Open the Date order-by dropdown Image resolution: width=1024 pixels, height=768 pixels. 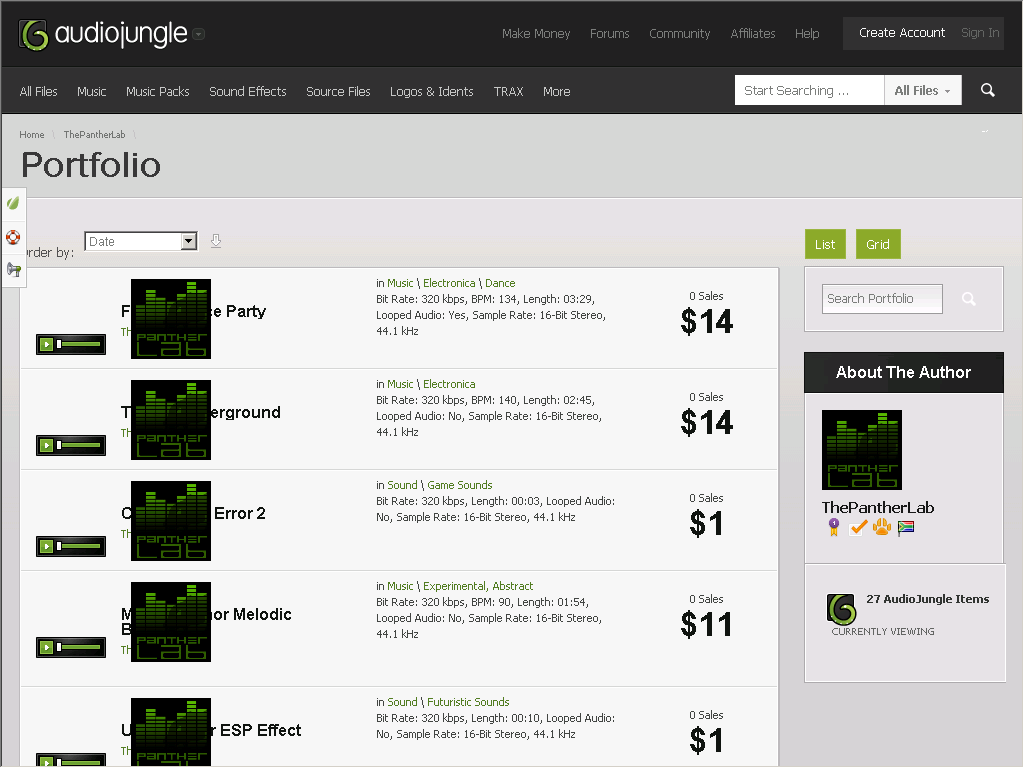point(140,241)
